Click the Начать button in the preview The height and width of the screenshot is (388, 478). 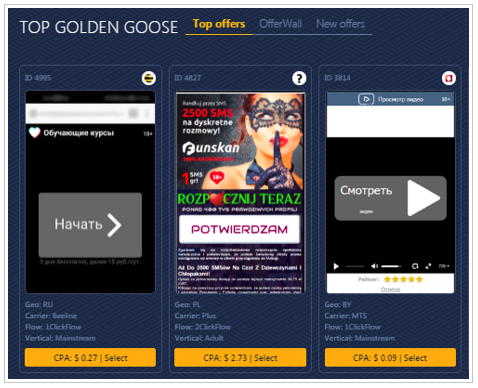tap(90, 225)
